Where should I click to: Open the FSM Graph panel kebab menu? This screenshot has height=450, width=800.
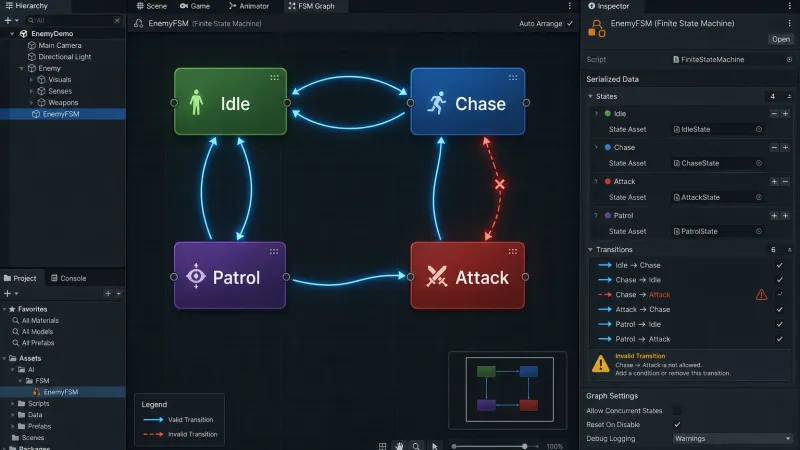click(x=570, y=6)
